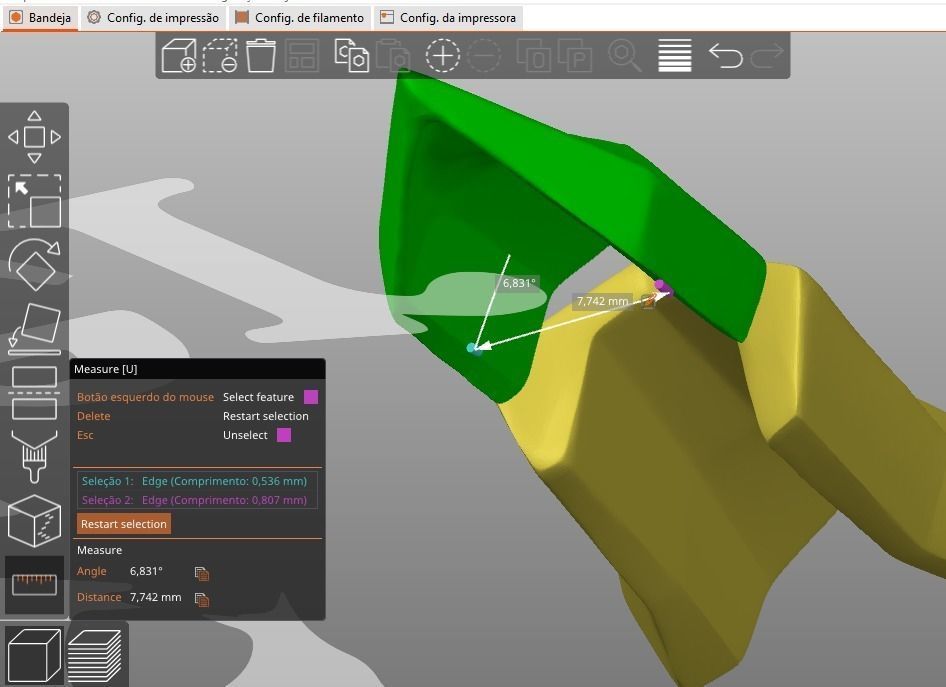Image resolution: width=946 pixels, height=687 pixels.
Task: Switch to sliced layers preview
Action: pyautogui.click(x=95, y=655)
